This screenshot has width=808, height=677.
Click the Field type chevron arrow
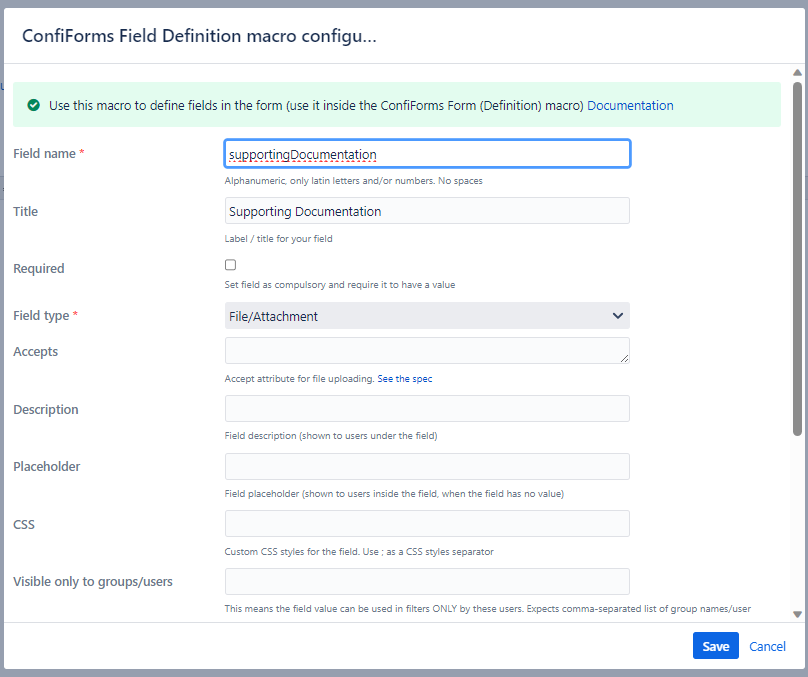tap(617, 316)
